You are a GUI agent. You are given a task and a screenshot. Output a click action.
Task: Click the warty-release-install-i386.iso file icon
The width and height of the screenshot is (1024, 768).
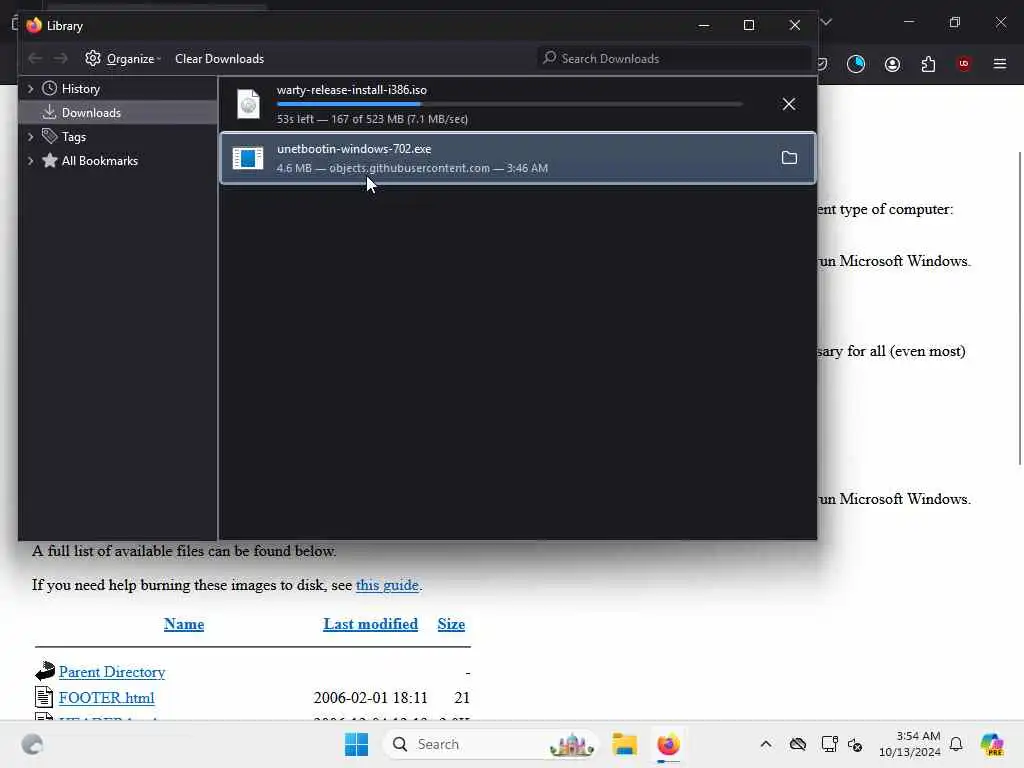(248, 104)
